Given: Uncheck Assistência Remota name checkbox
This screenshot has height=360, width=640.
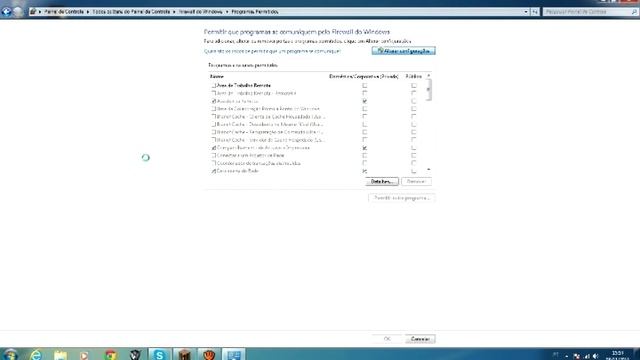Looking at the screenshot, I should pyautogui.click(x=213, y=101).
